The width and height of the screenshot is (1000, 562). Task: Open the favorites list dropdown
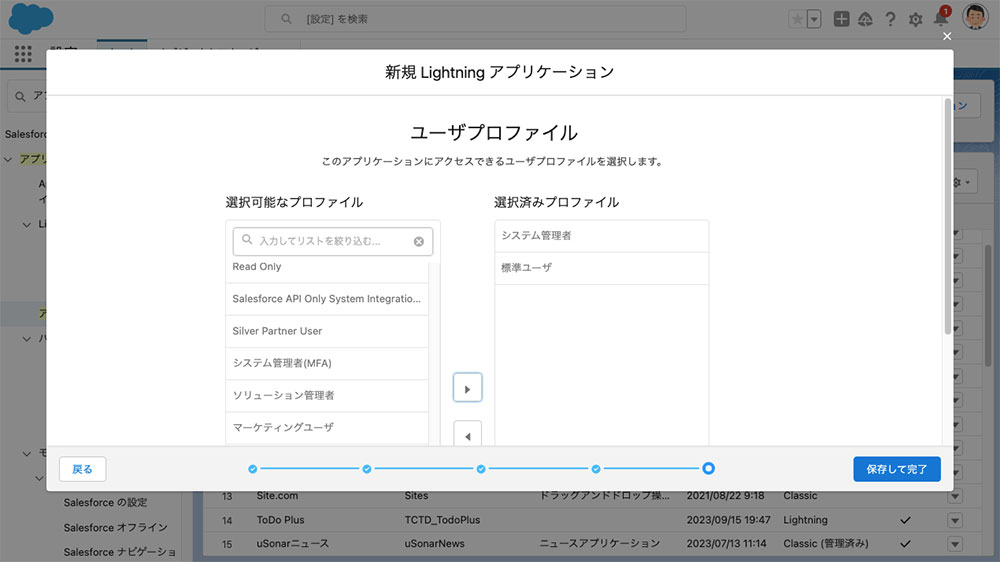(x=814, y=19)
